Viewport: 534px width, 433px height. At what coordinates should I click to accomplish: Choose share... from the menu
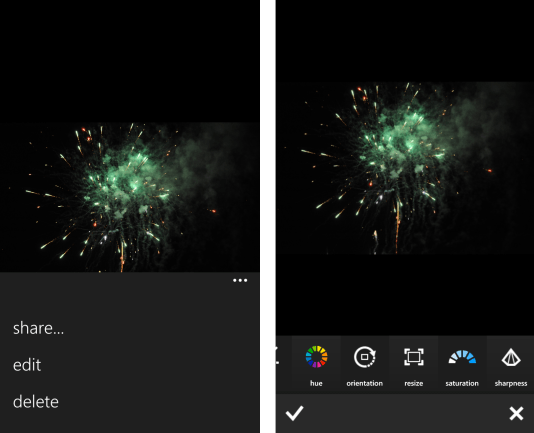(38, 328)
